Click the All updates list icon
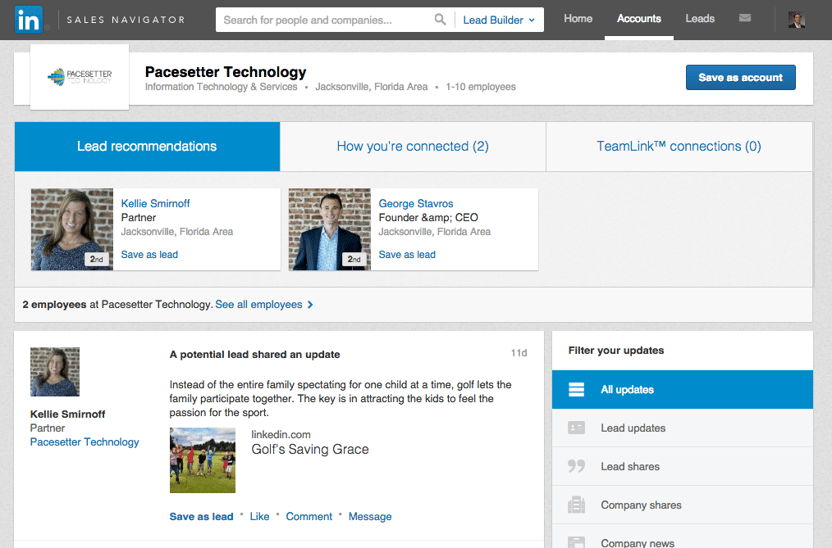This screenshot has width=832, height=548. pos(576,389)
